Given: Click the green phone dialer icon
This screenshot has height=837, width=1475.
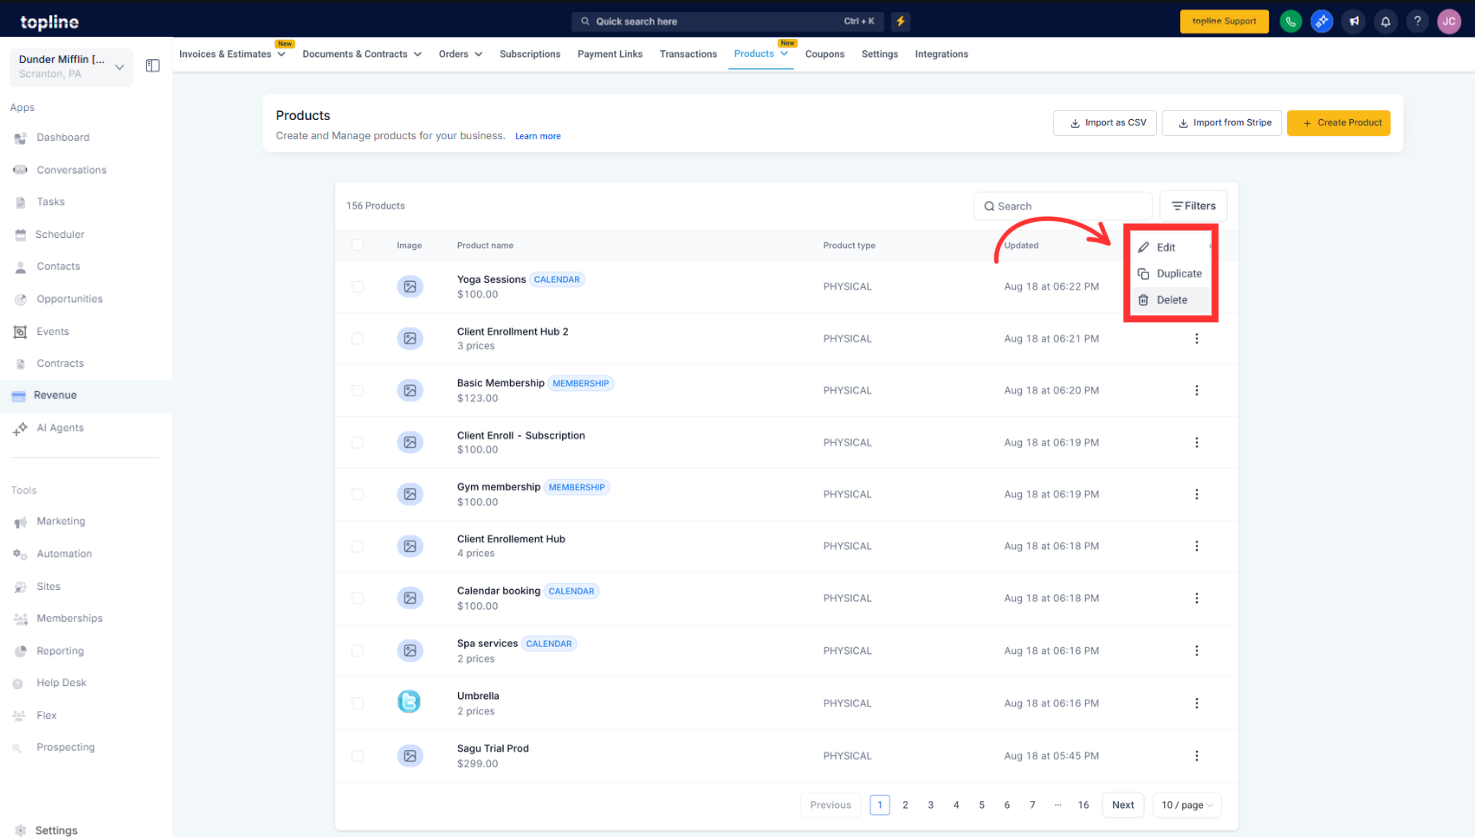Looking at the screenshot, I should pyautogui.click(x=1290, y=21).
